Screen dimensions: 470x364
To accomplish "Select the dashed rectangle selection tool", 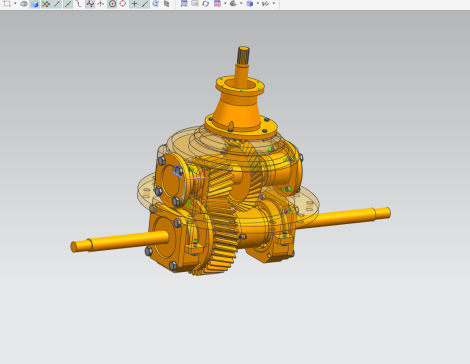I will tap(7, 4).
